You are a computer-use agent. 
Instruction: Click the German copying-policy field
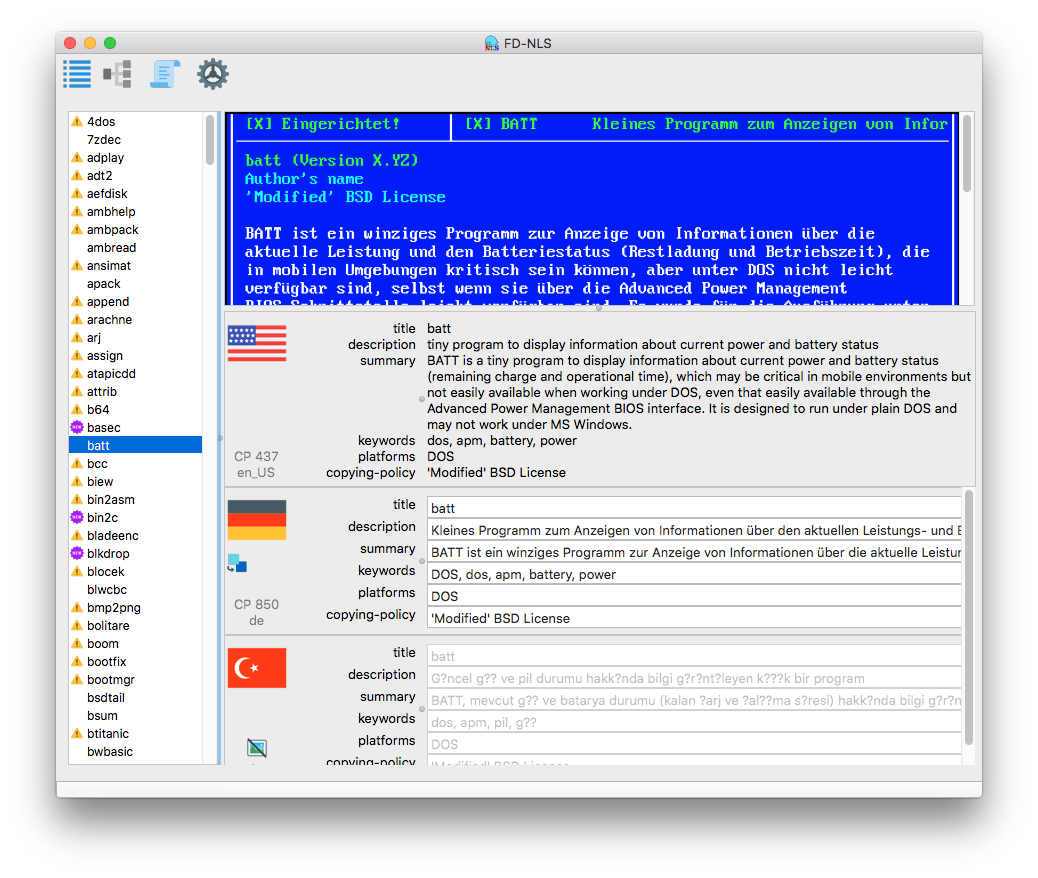pyautogui.click(x=693, y=618)
